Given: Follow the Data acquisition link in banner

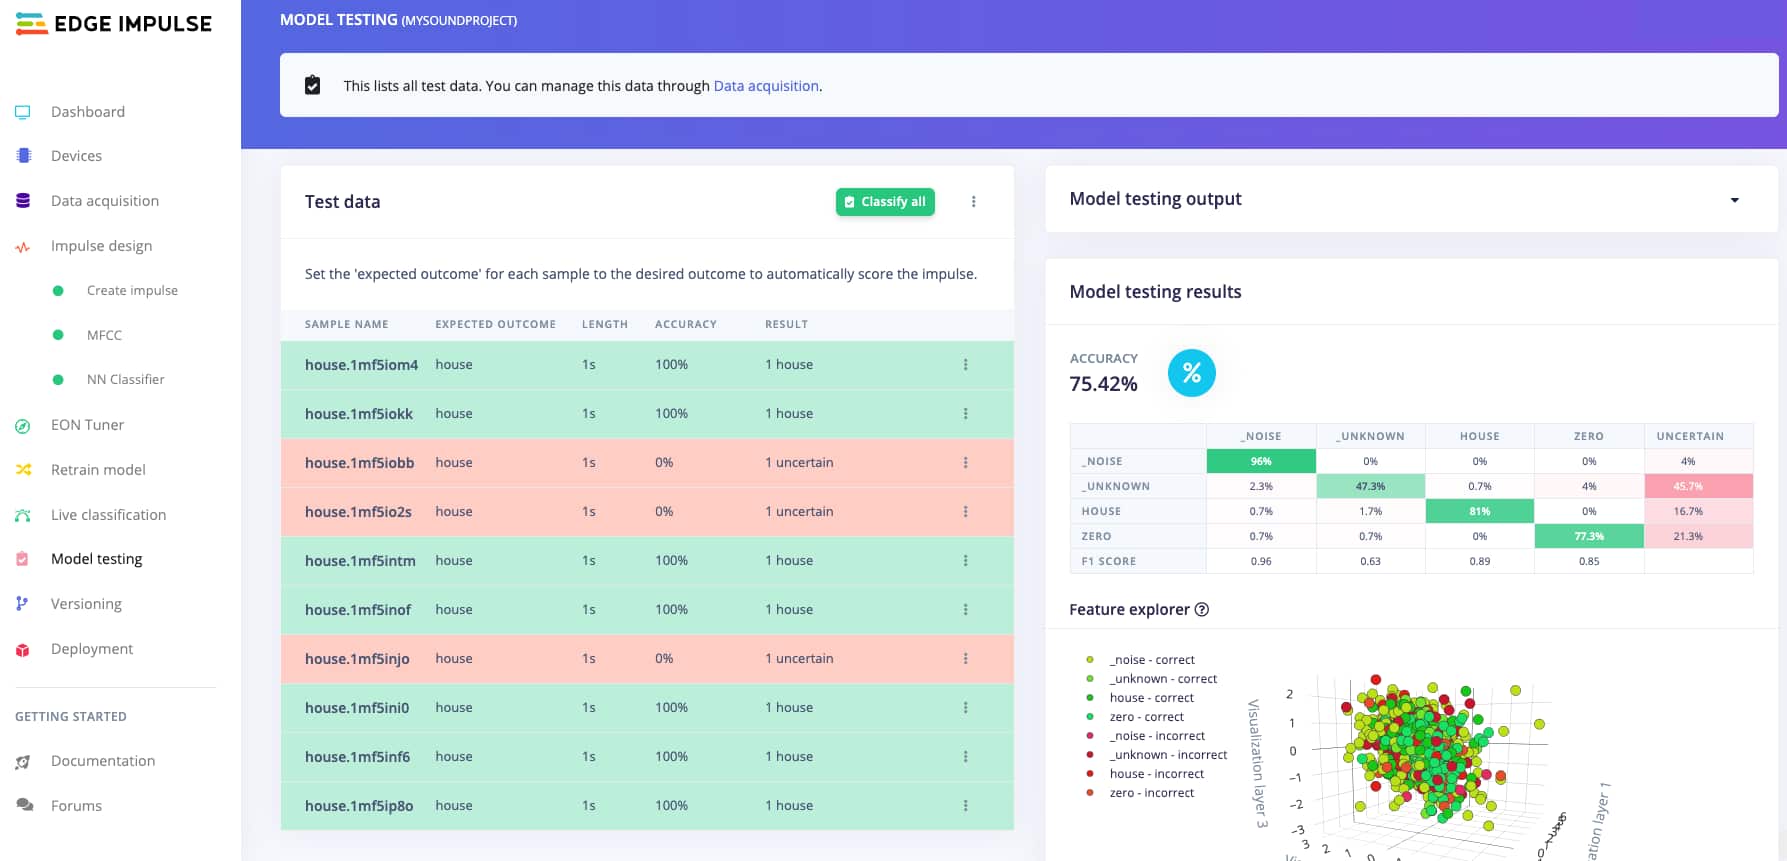Looking at the screenshot, I should coord(765,86).
